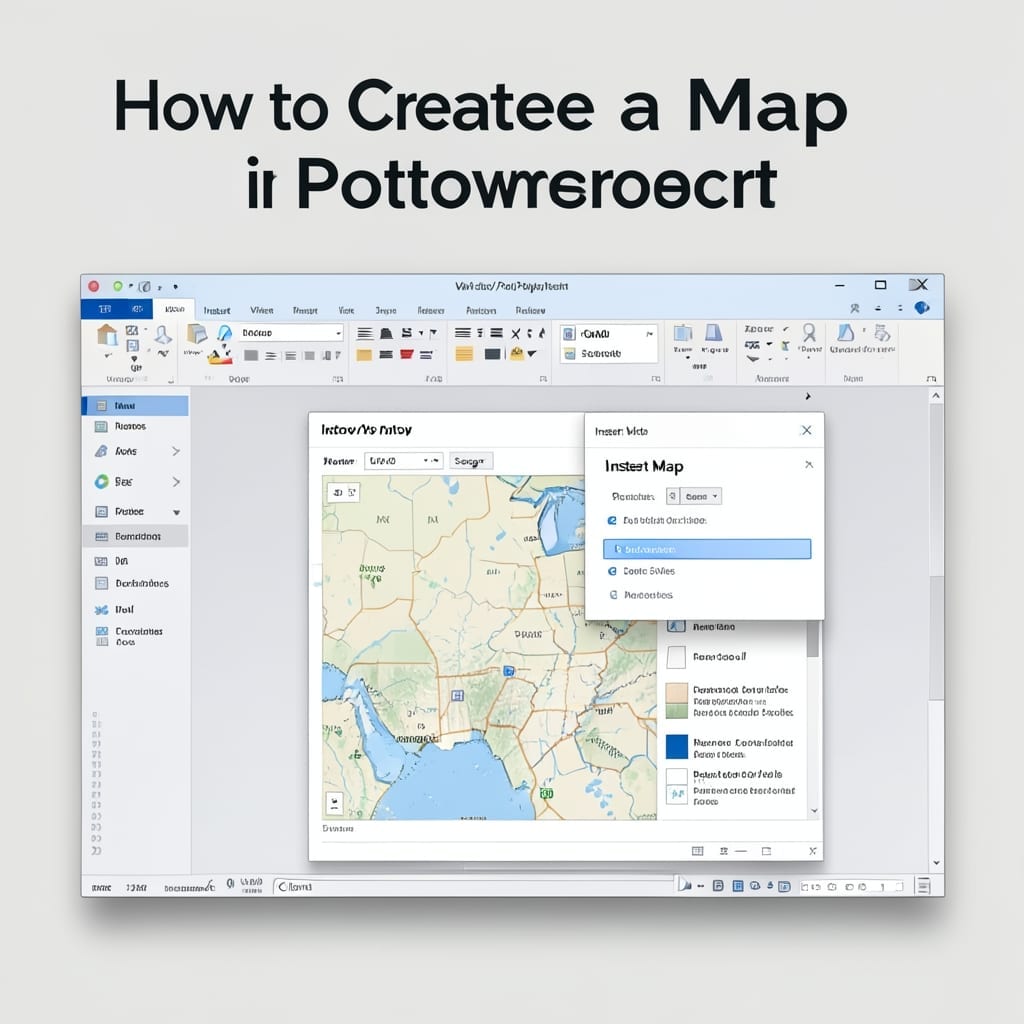Screen dimensions: 1024x1024
Task: Open the 'Rantorn' ribbon tab
Action: [481, 311]
